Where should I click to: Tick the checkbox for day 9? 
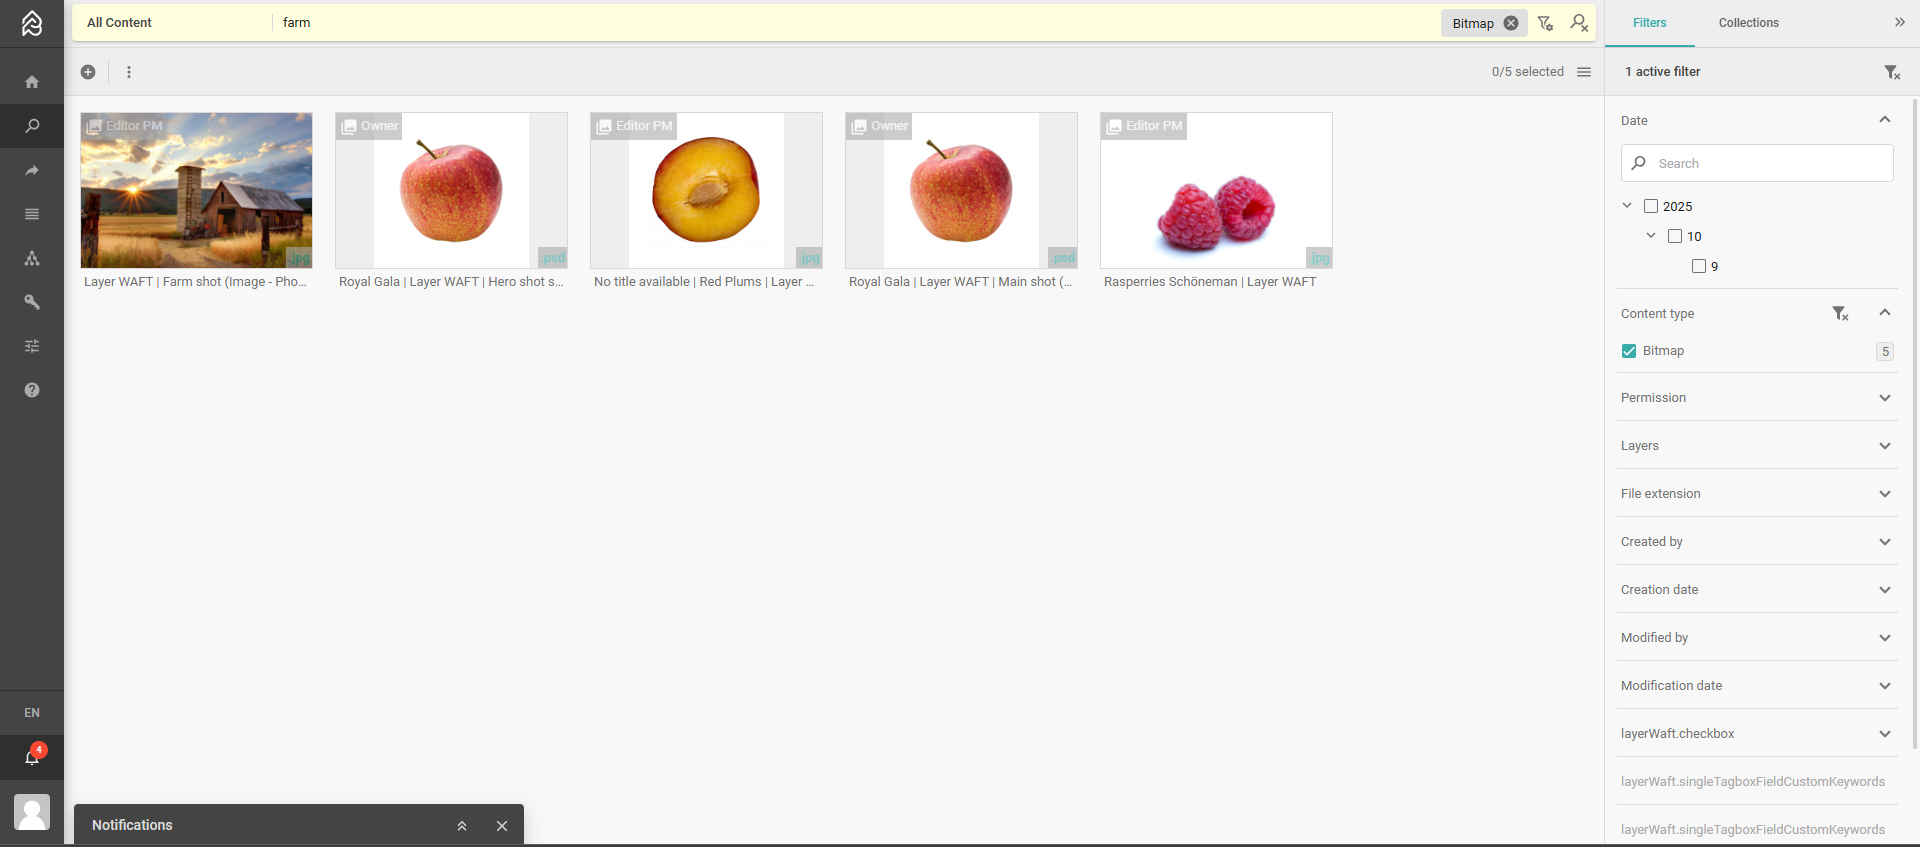click(1699, 266)
